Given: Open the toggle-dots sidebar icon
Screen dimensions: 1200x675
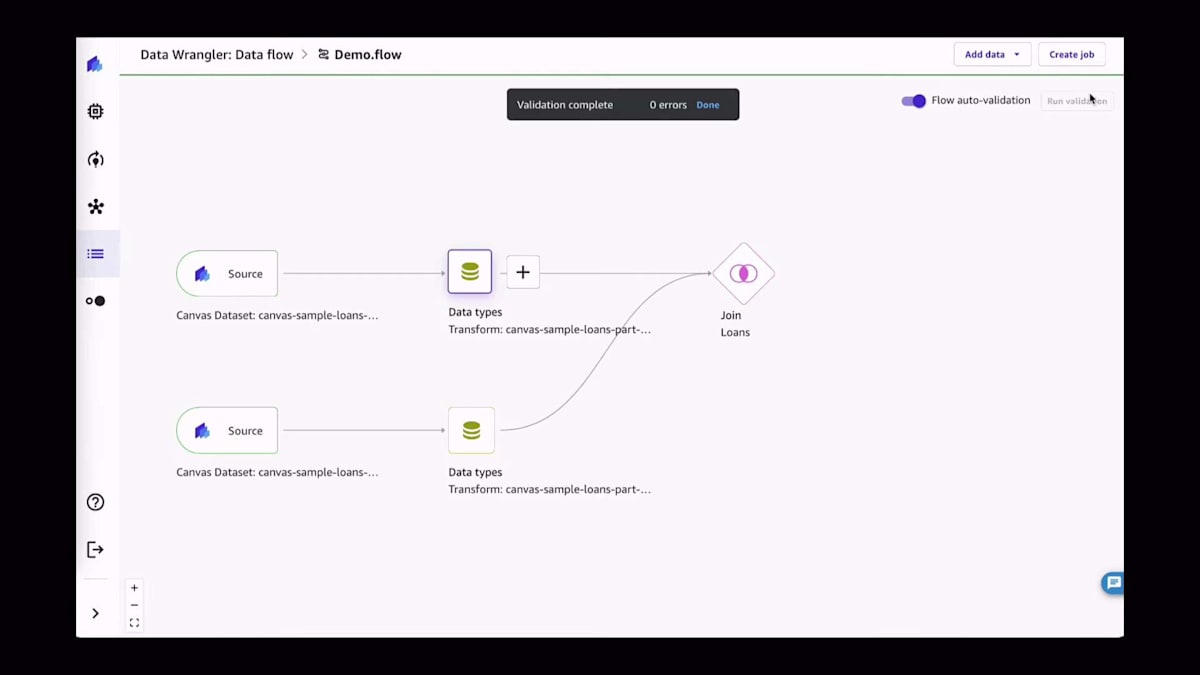Looking at the screenshot, I should click(x=95, y=301).
